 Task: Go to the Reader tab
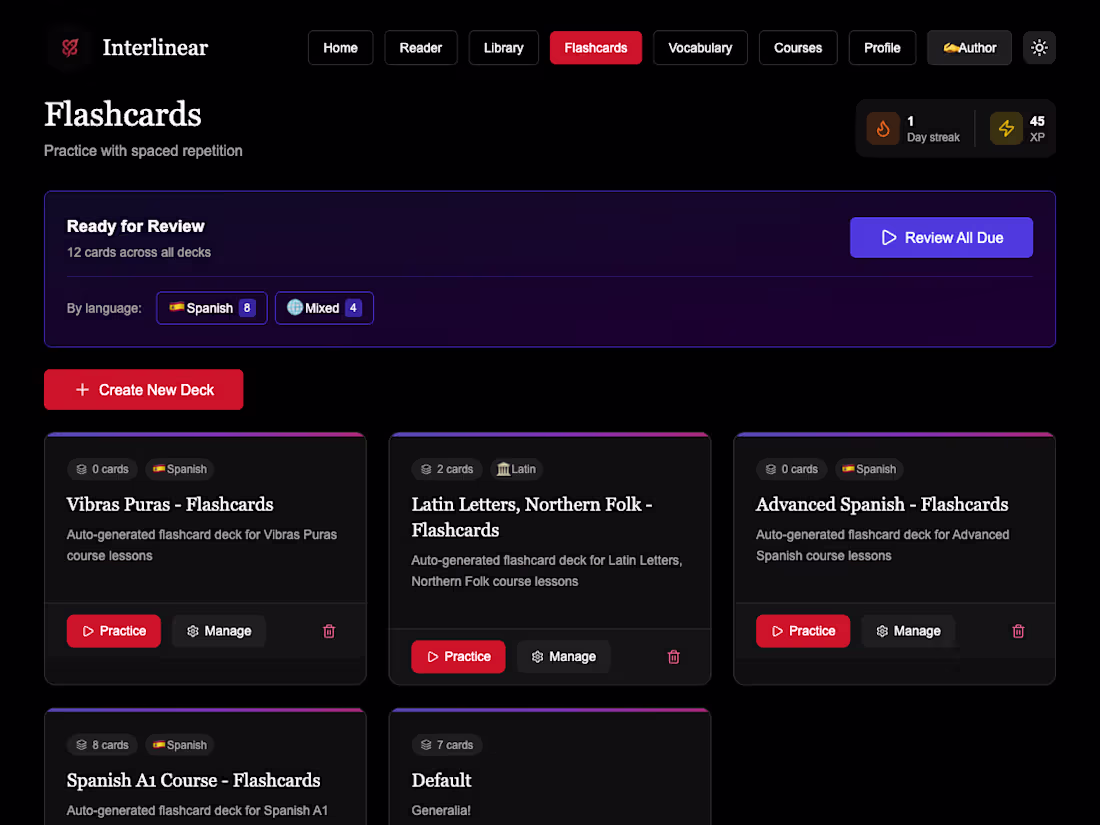tap(420, 48)
